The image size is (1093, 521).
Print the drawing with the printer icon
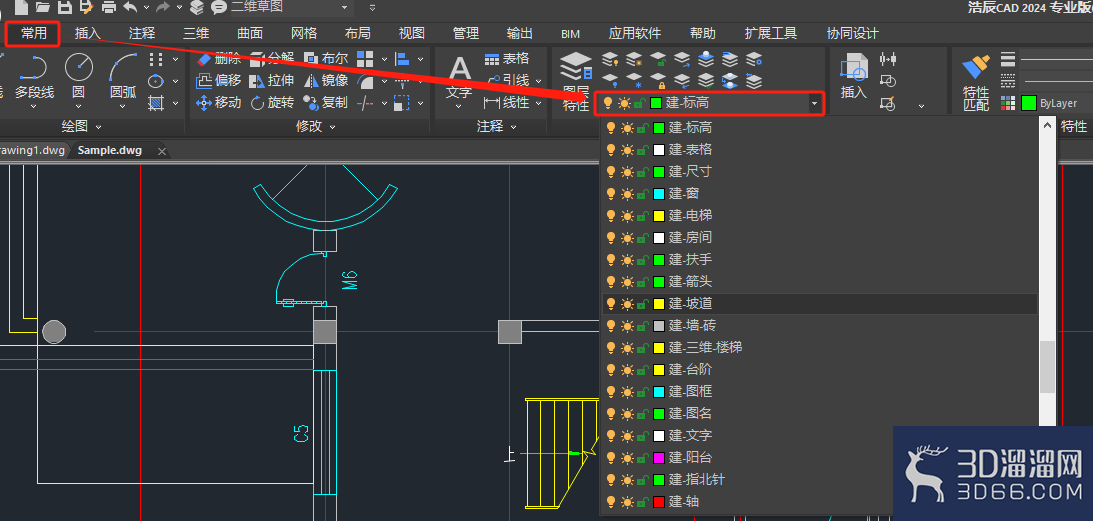click(109, 7)
